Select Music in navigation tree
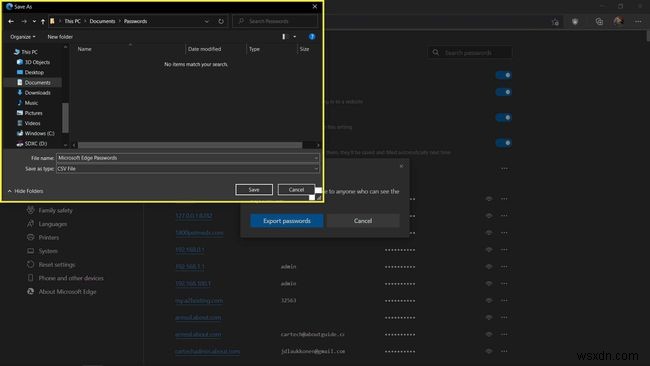 coord(27,103)
